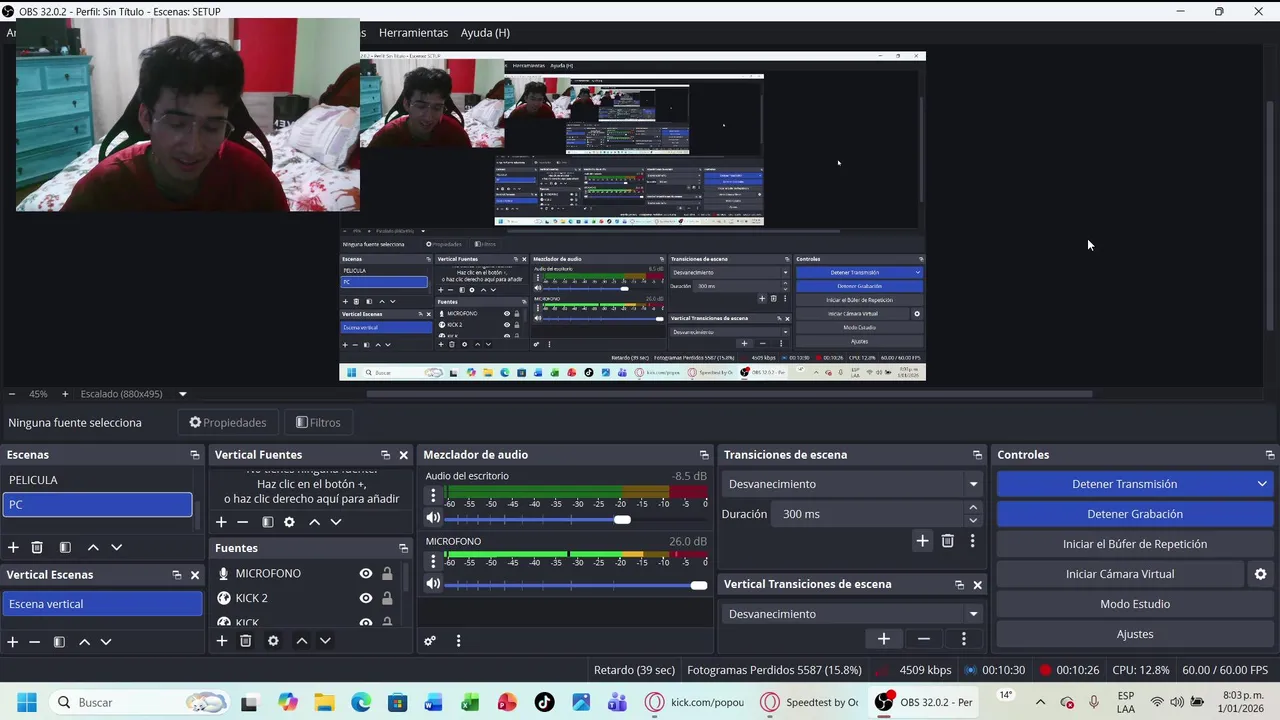Delete selected scene with Escenas trash icon

coord(37,547)
